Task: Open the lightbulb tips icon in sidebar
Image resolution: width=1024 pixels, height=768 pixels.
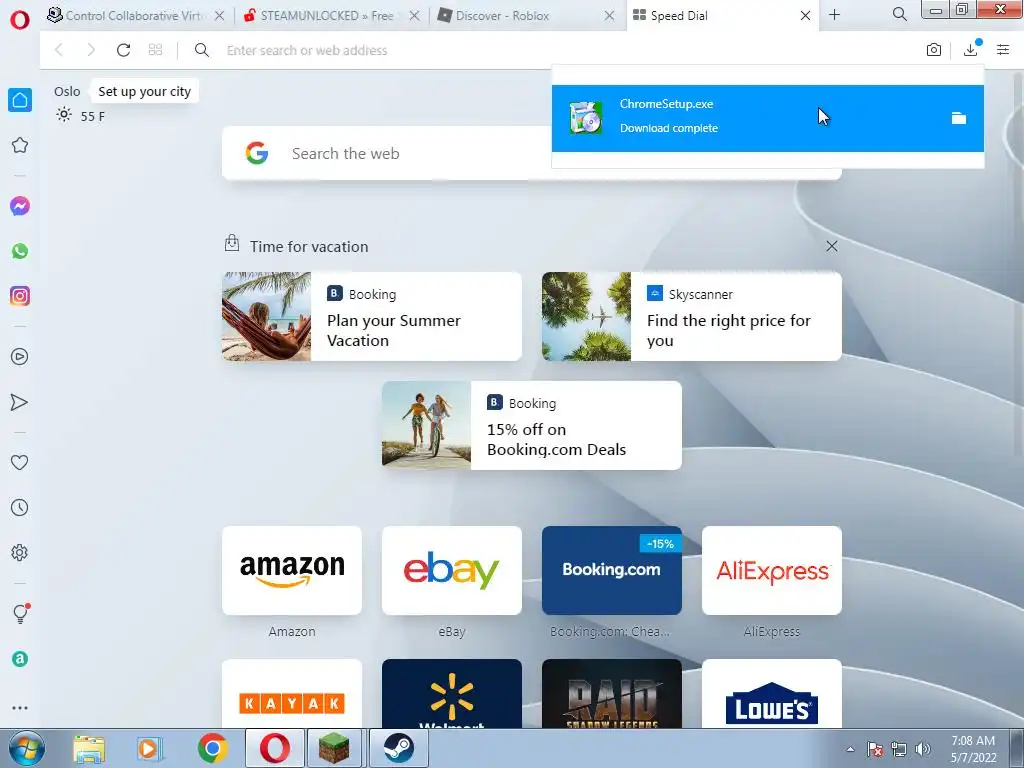Action: 21,613
